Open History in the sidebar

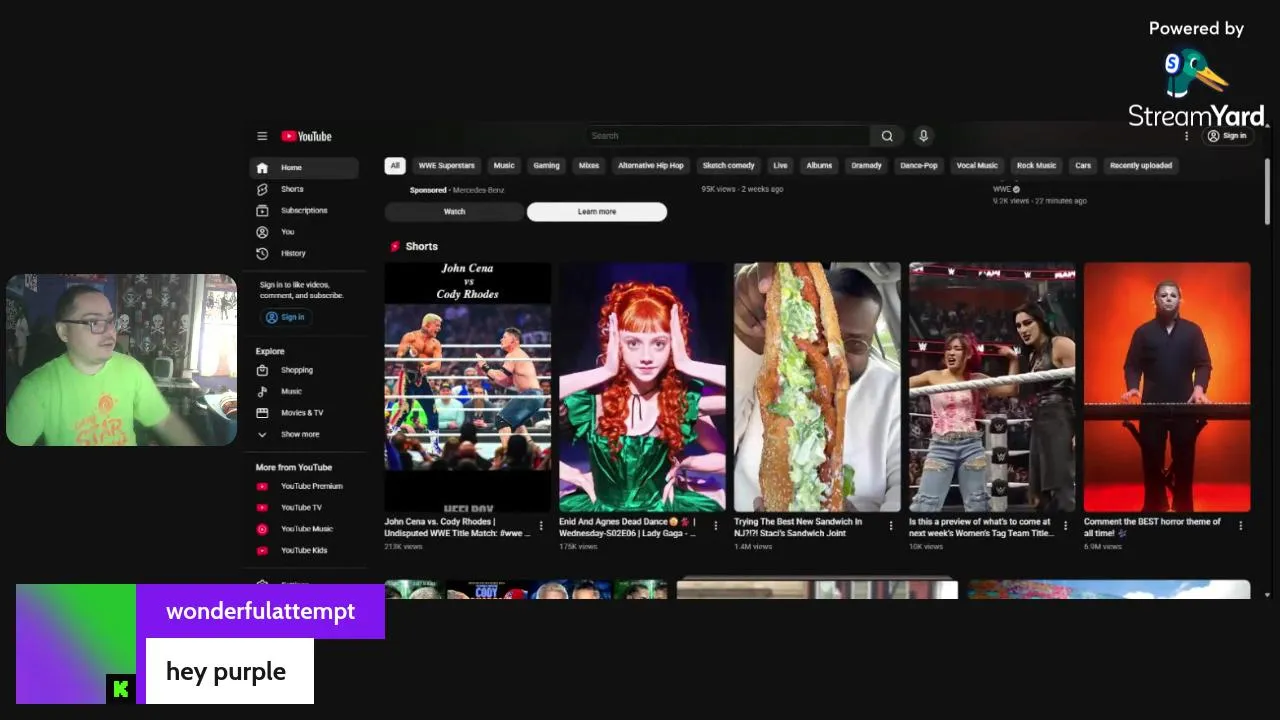click(304, 253)
